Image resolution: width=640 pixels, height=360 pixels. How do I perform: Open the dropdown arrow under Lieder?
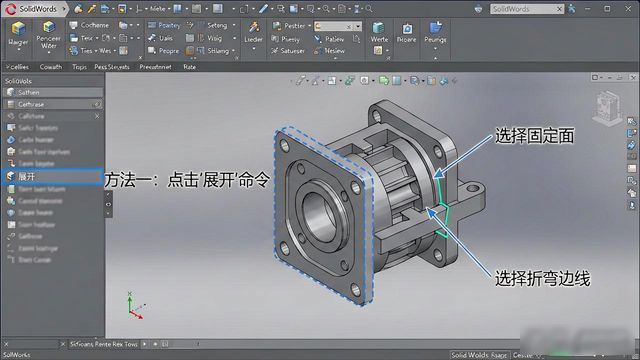click(253, 48)
